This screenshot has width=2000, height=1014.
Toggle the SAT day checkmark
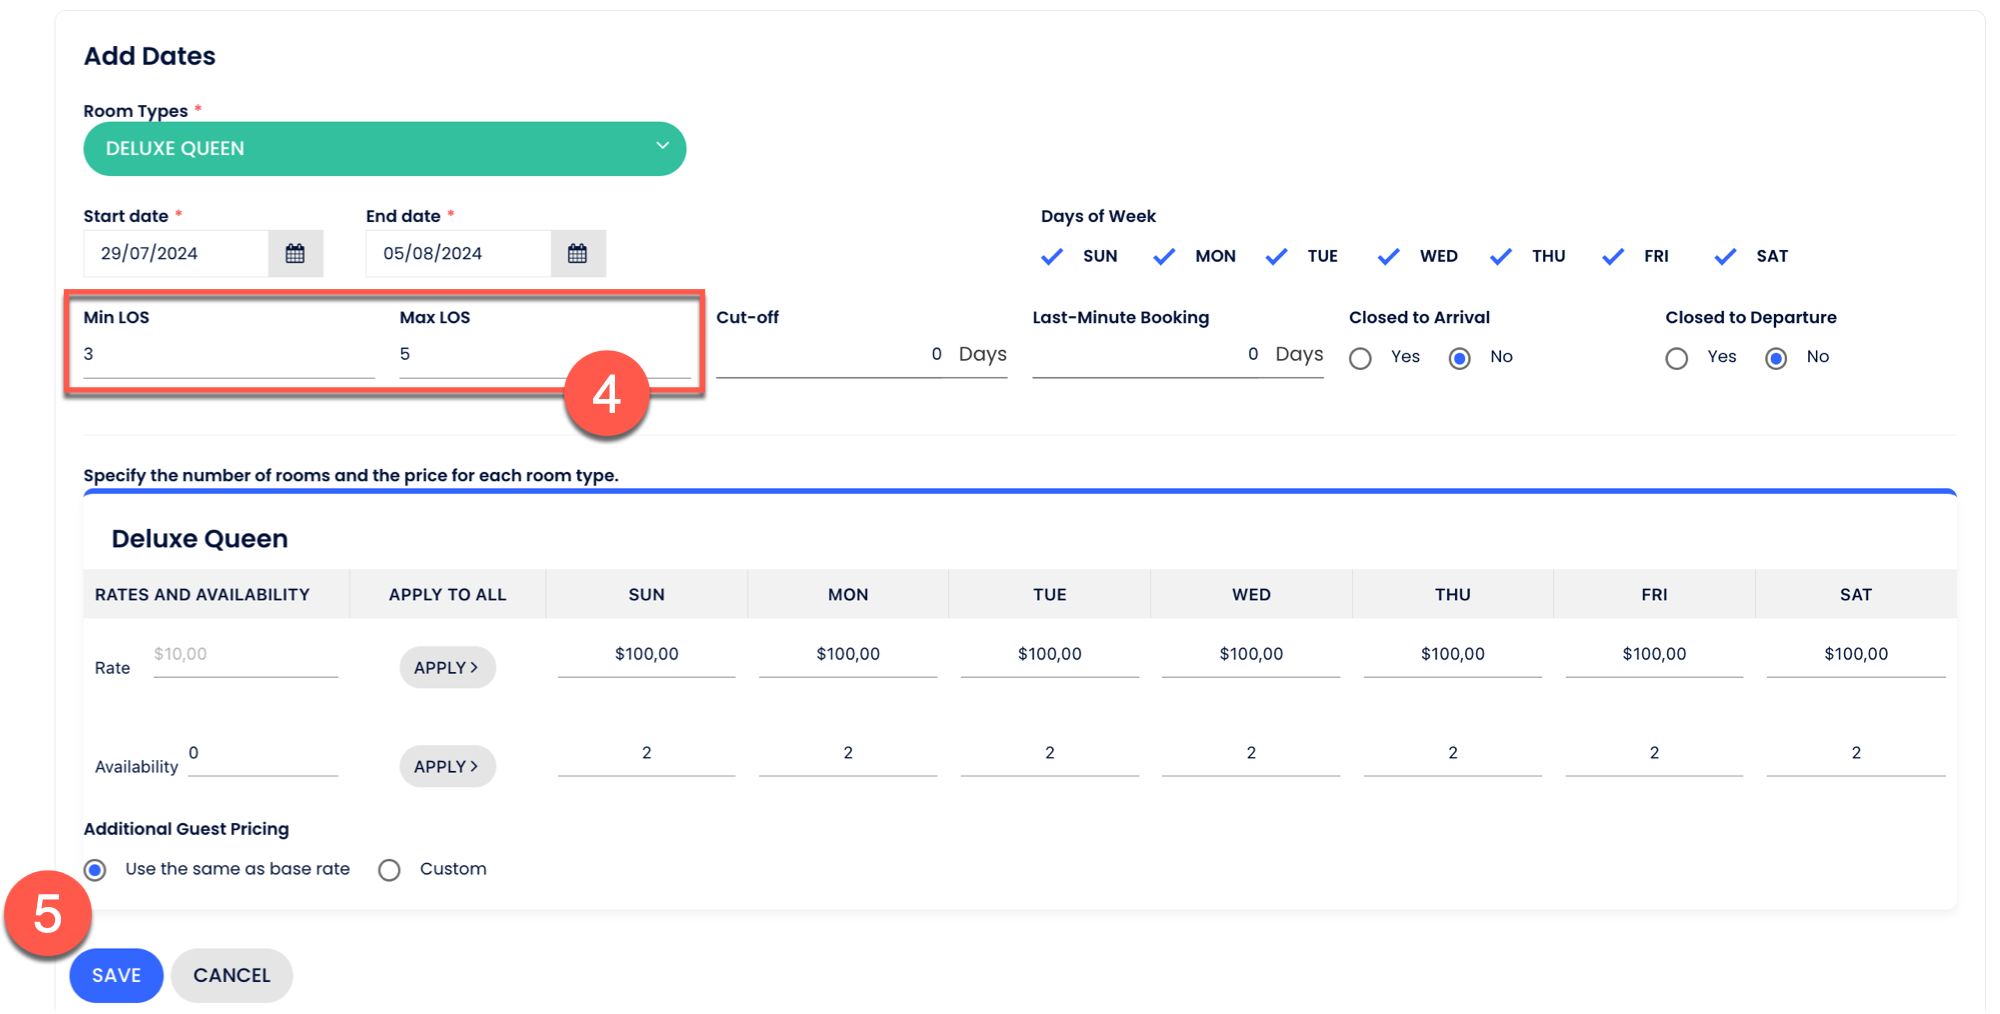[1726, 257]
